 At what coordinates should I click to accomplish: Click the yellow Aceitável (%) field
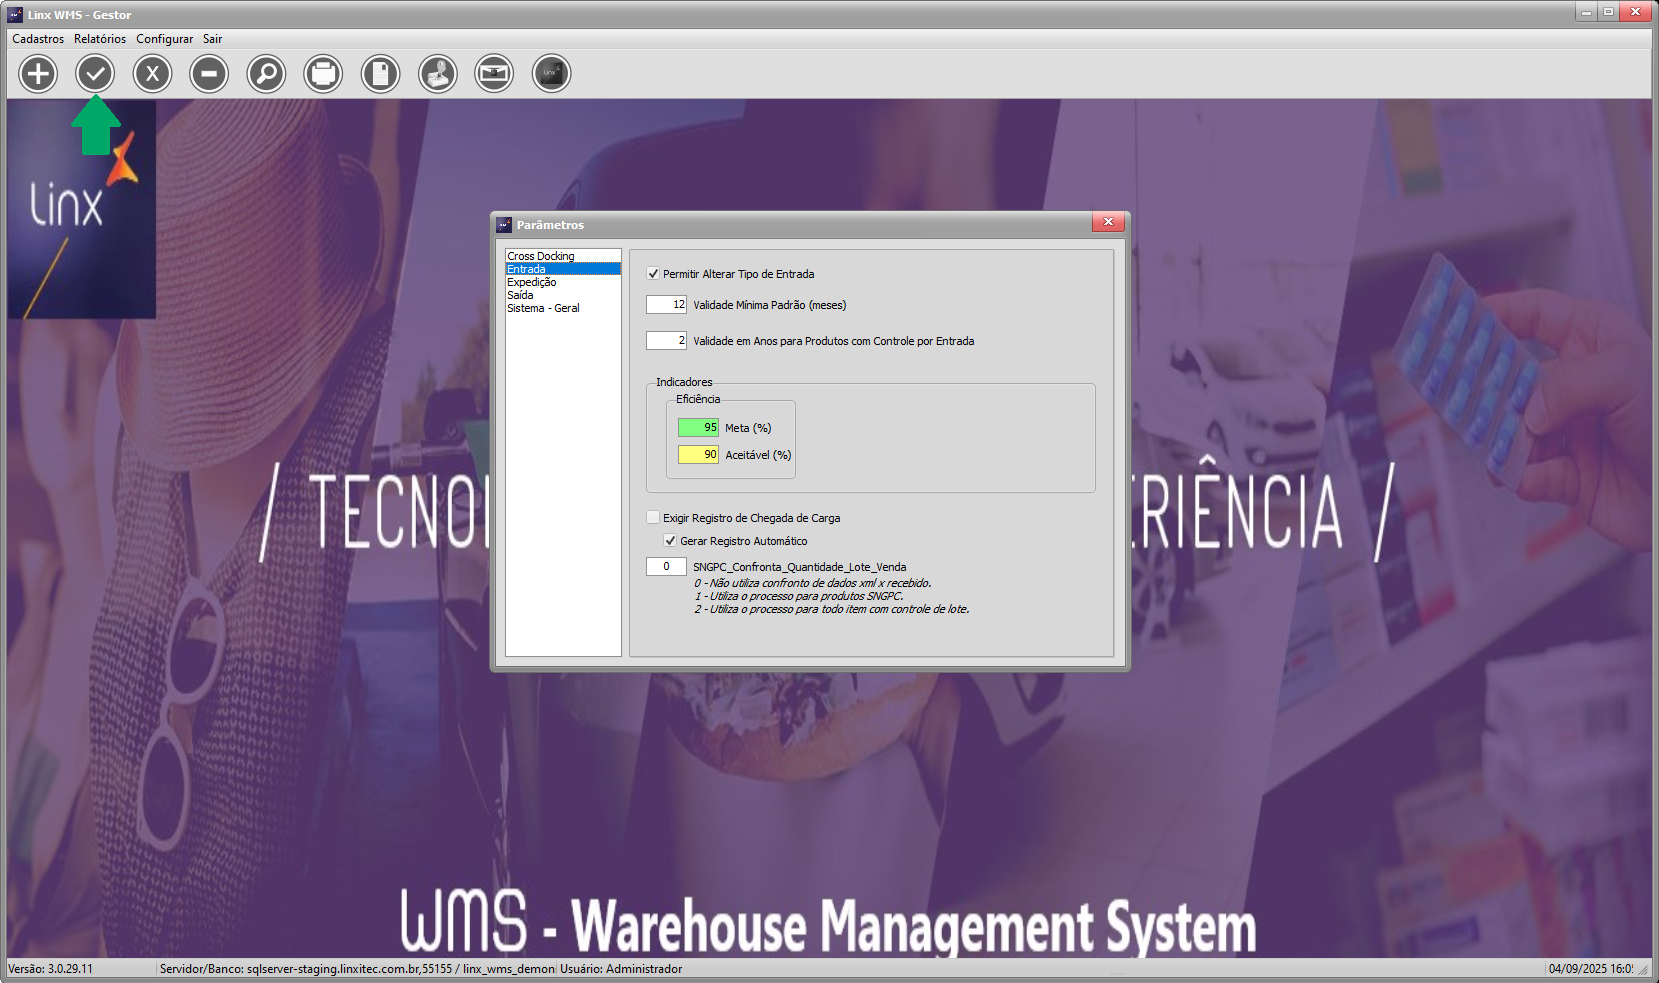(698, 454)
